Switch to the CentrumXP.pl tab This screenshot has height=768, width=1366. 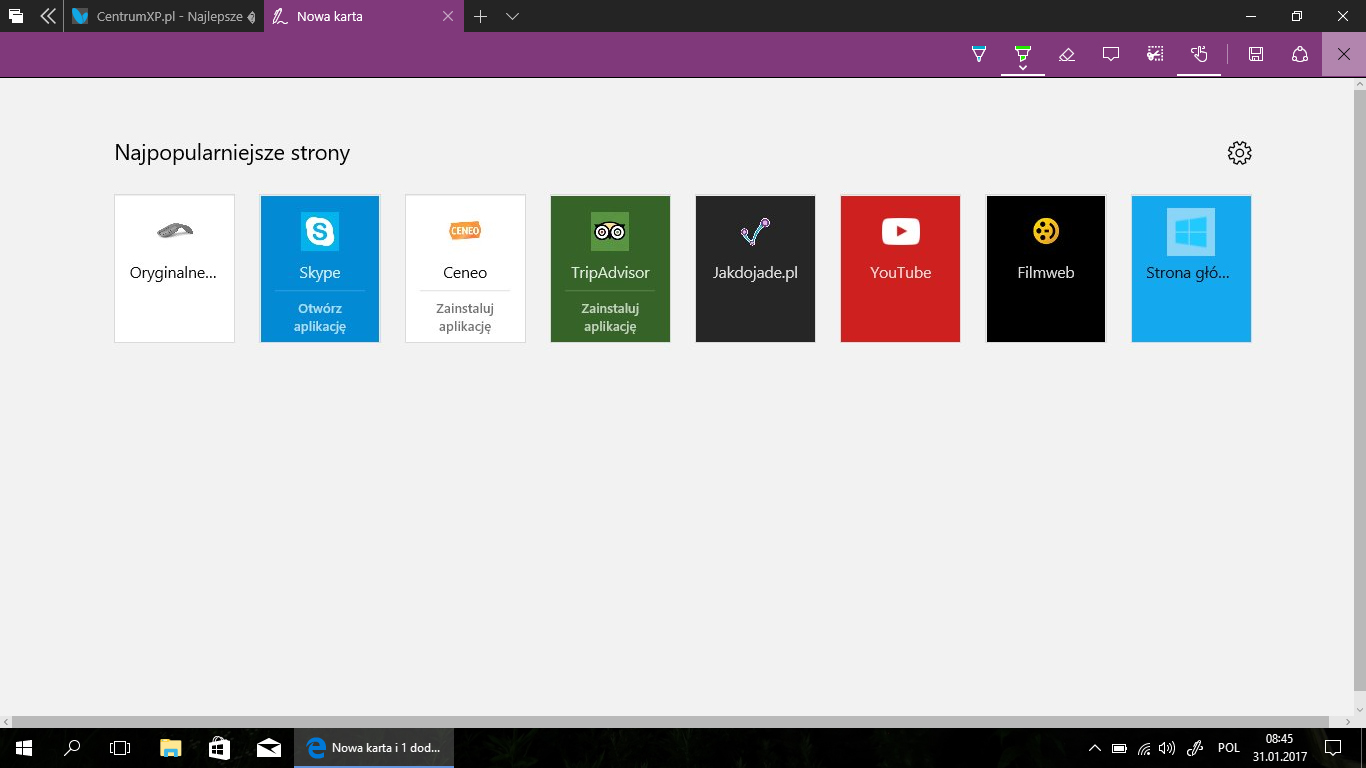coord(164,17)
